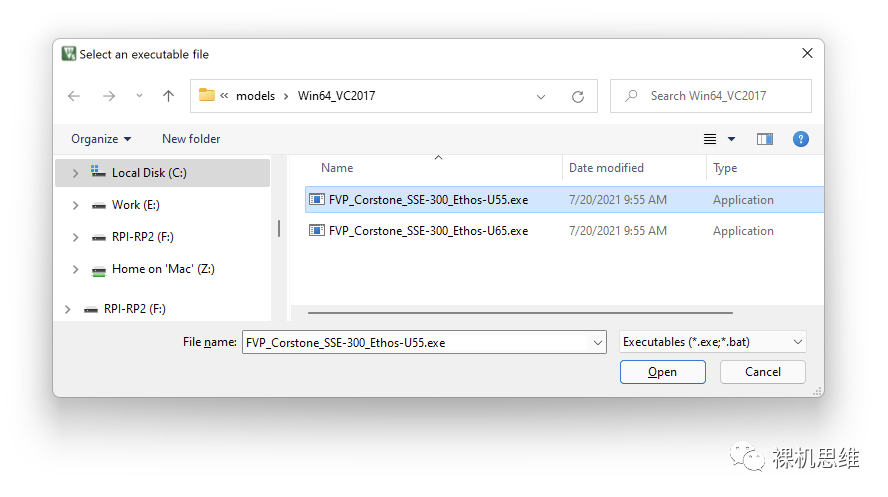Refresh the Win64_VC2017 folder listing
Viewport: 888px width, 497px height.
578,97
